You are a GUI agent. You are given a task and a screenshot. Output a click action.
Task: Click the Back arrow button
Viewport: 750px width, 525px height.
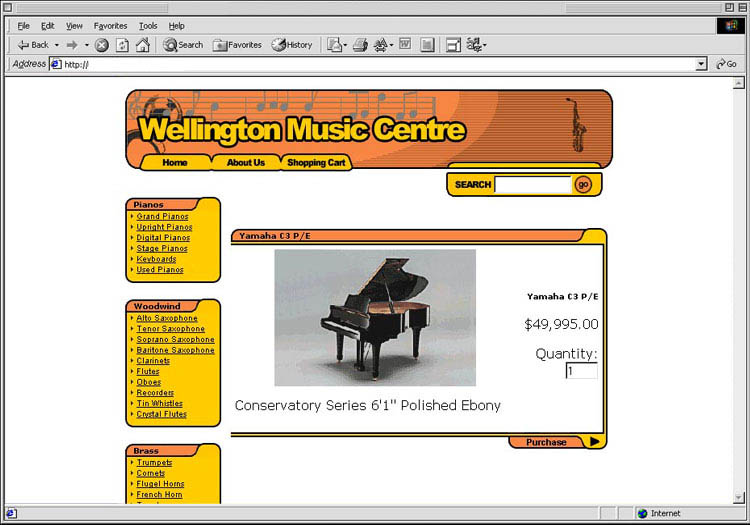(x=33, y=45)
